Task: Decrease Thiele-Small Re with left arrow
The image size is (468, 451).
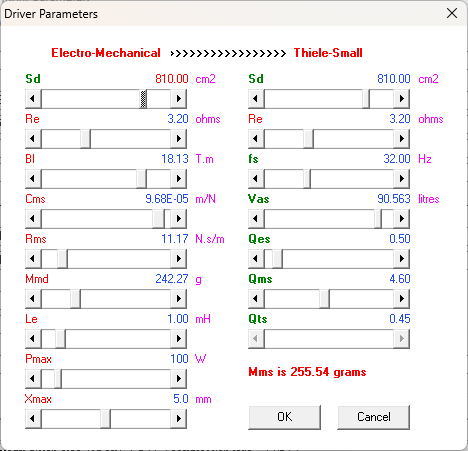Action: pyautogui.click(x=256, y=139)
